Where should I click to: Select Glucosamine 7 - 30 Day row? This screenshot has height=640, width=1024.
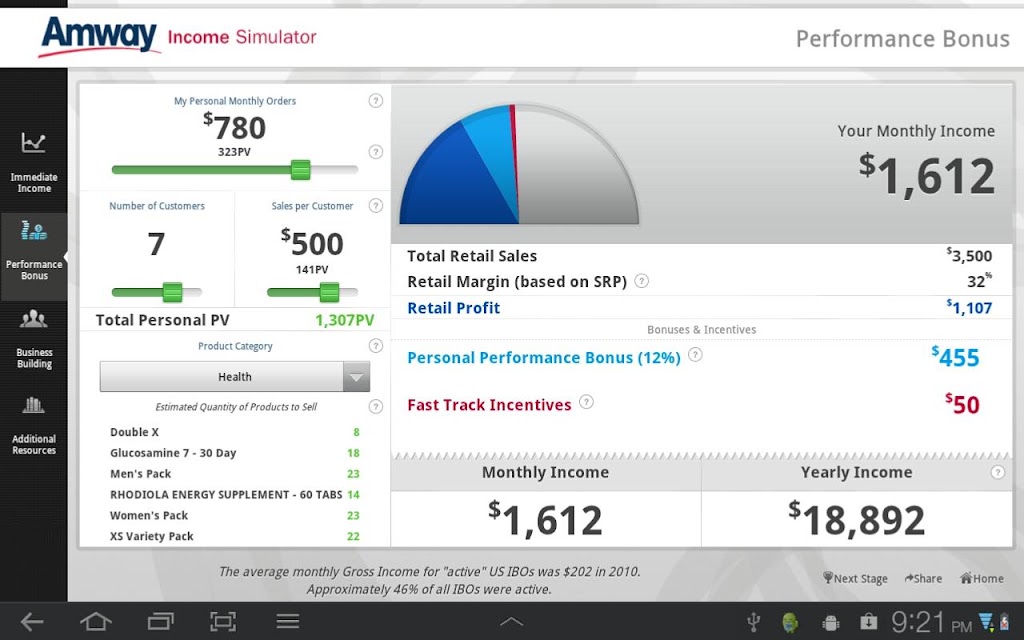point(234,453)
